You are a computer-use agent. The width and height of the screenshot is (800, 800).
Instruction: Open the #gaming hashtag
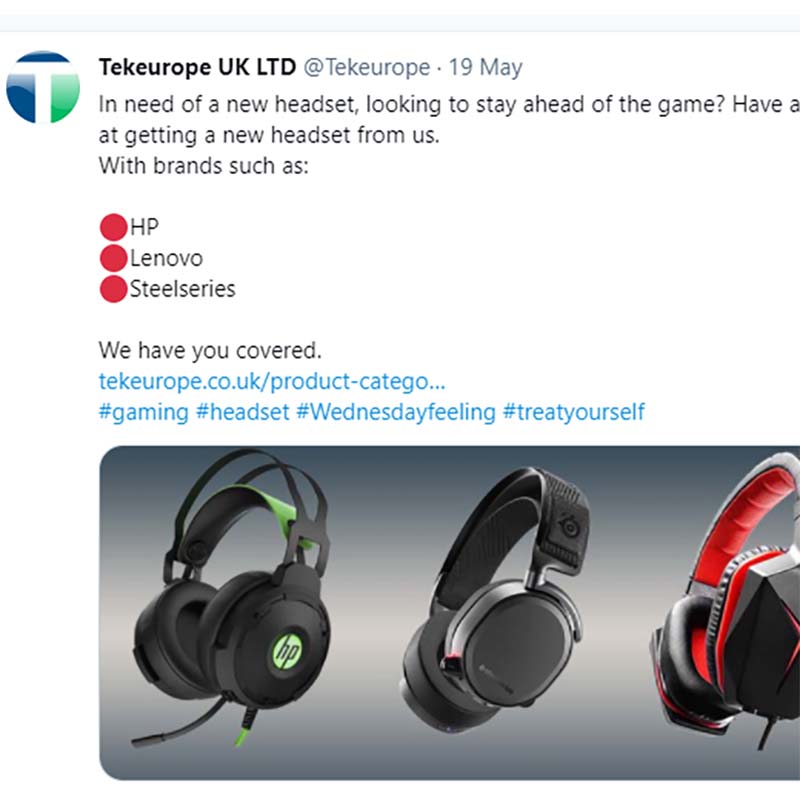pyautogui.click(x=143, y=413)
